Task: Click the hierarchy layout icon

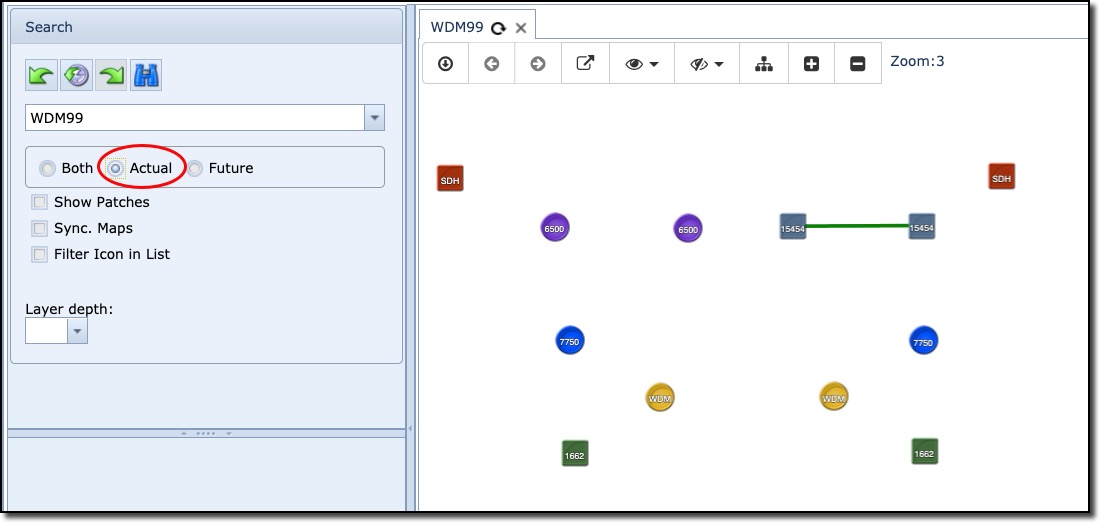Action: tap(764, 64)
